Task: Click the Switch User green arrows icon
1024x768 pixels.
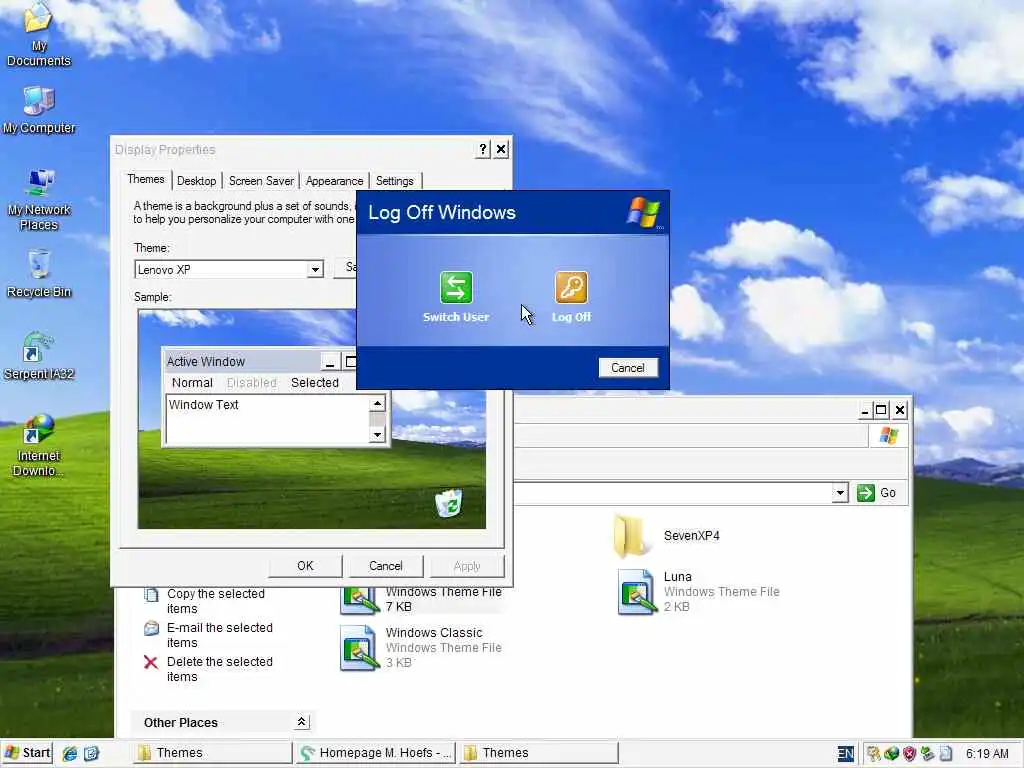Action: [x=456, y=287]
